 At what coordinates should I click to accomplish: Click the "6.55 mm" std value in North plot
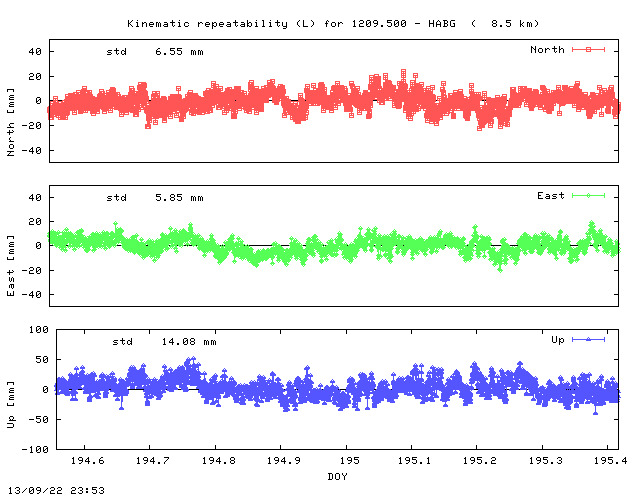coord(179,52)
